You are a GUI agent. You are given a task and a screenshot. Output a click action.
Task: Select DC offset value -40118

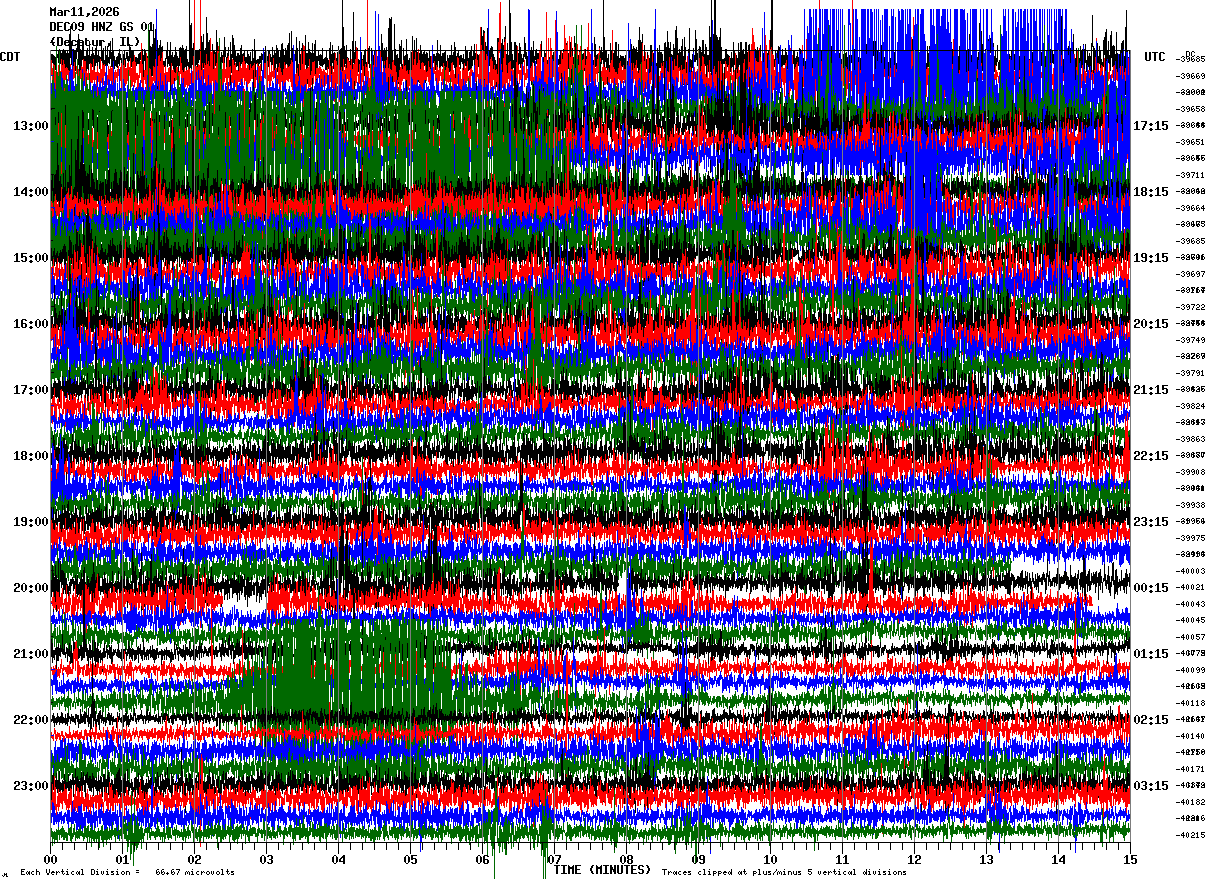[1191, 703]
